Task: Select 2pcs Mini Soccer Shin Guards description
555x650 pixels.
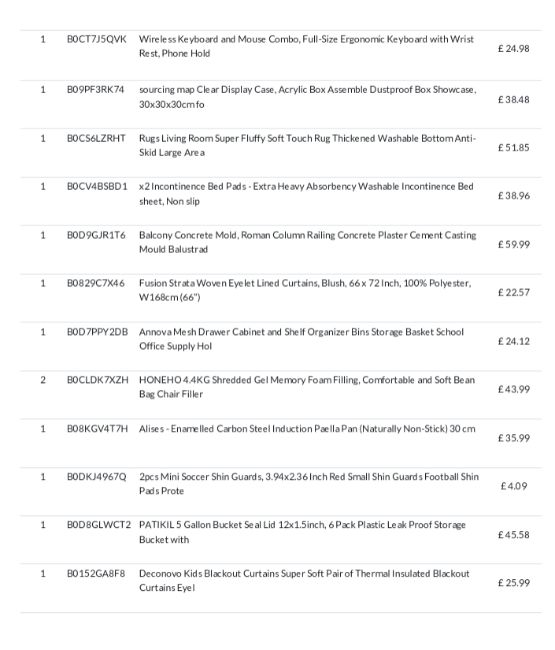Action: tap(309, 484)
